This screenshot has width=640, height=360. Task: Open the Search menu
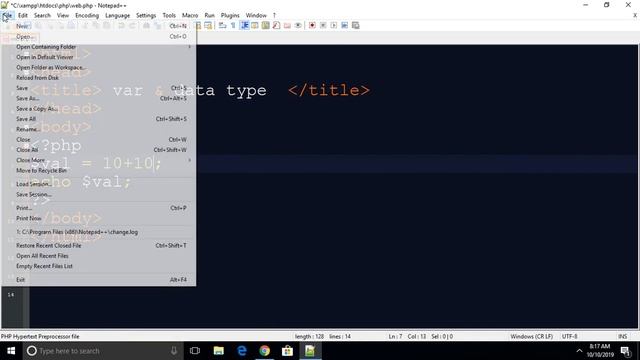tap(42, 15)
